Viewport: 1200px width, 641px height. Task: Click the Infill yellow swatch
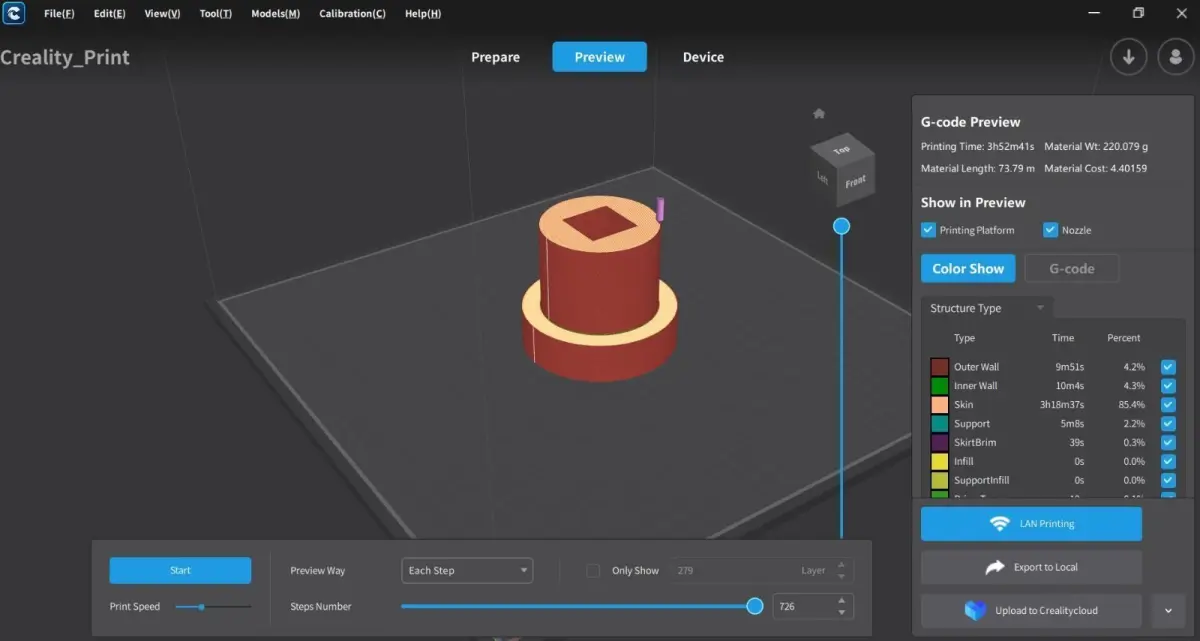coord(939,461)
